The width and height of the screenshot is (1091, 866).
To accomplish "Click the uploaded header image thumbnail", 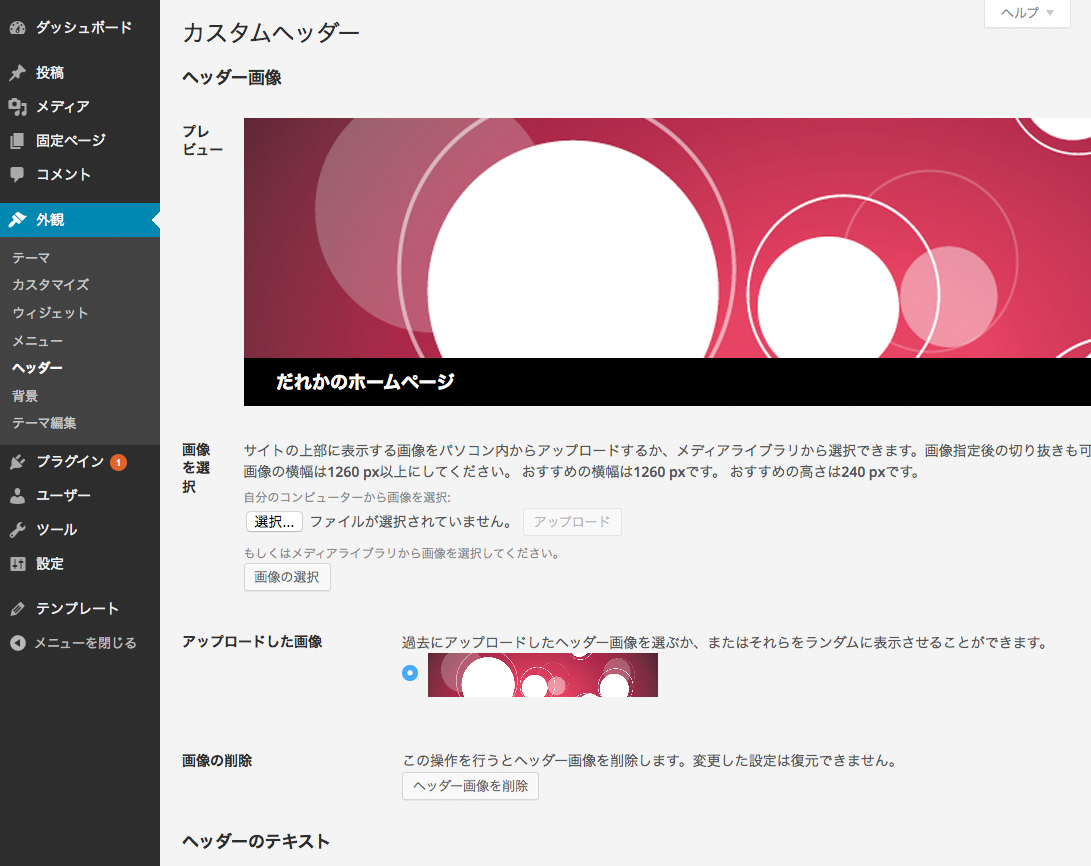I will click(x=543, y=675).
